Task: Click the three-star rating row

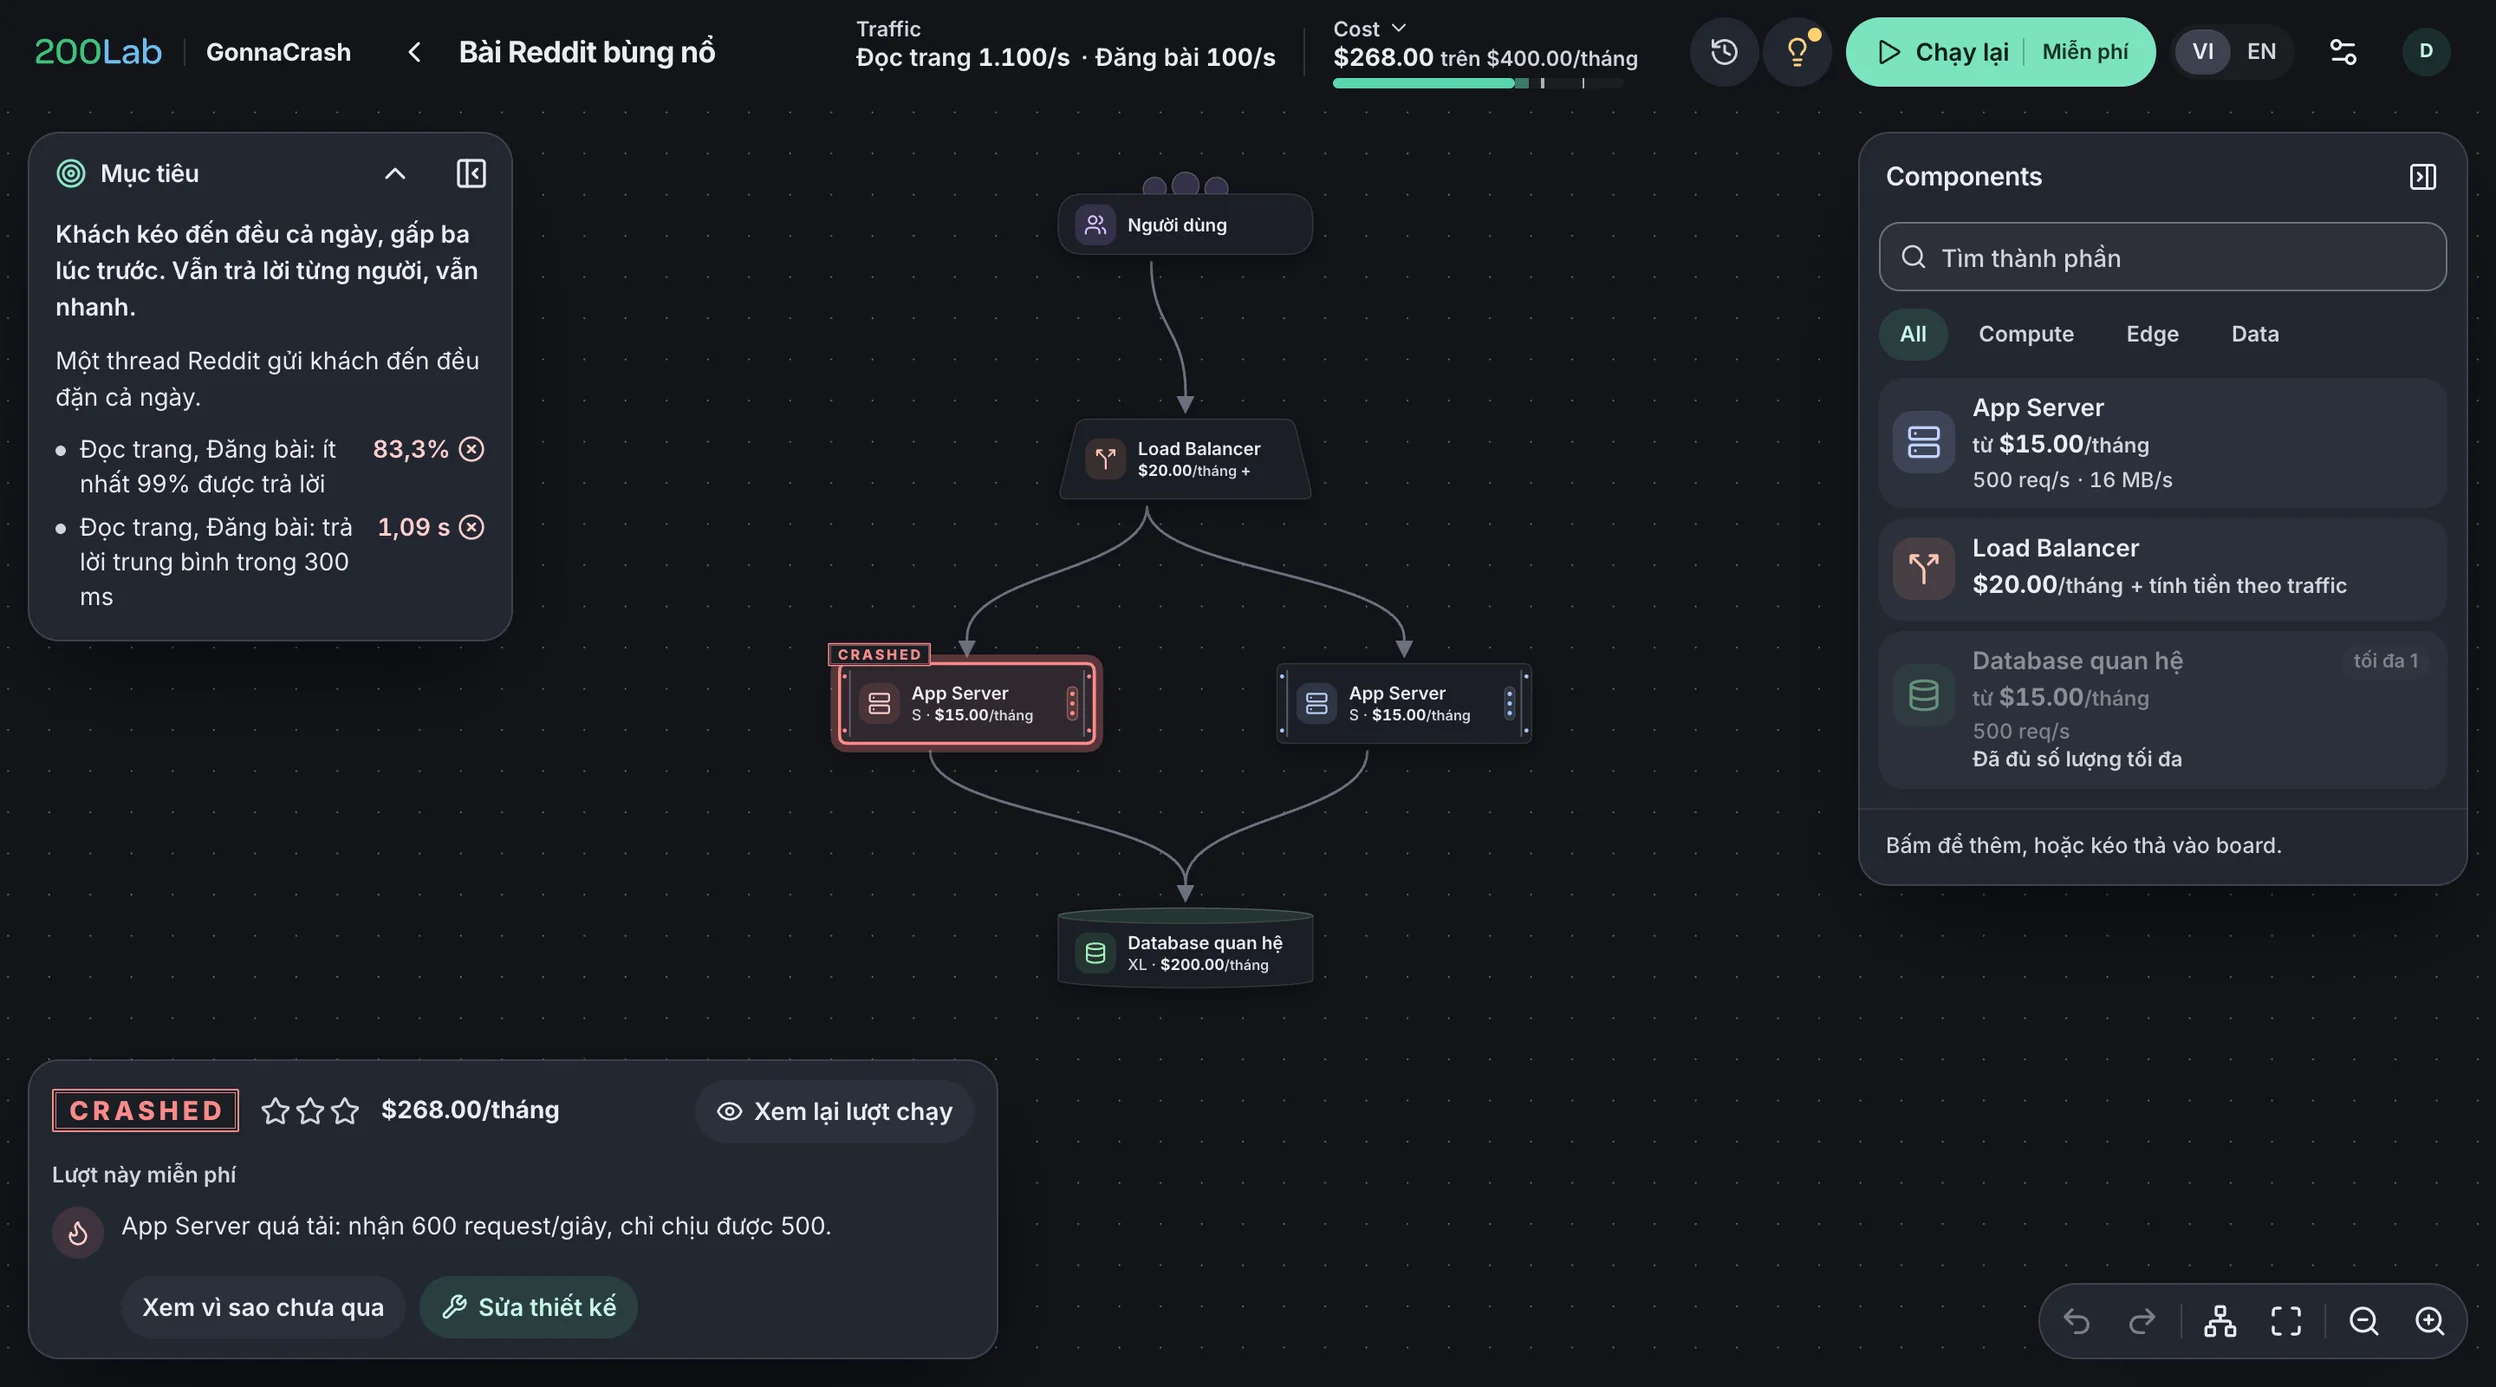Action: 310,1111
